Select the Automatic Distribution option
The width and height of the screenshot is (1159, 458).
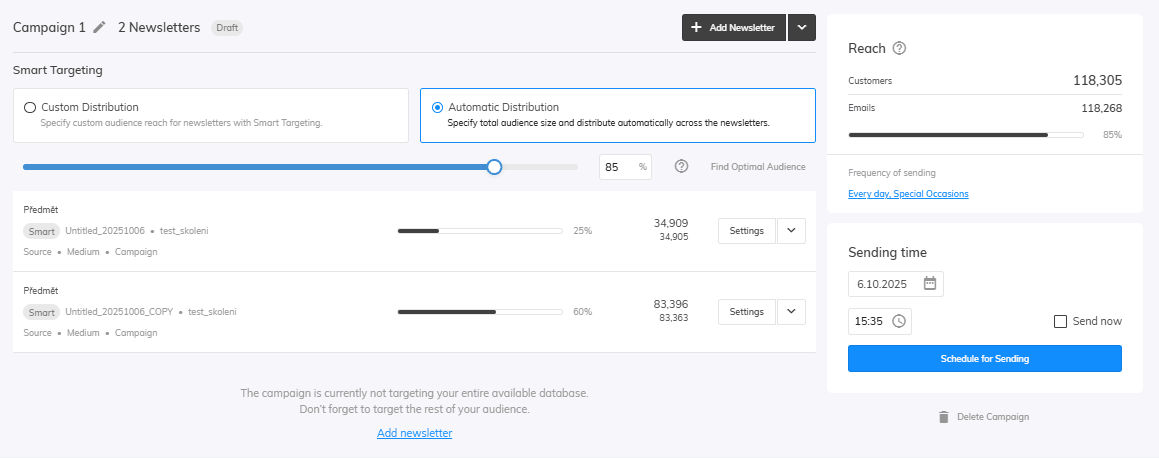pos(437,107)
